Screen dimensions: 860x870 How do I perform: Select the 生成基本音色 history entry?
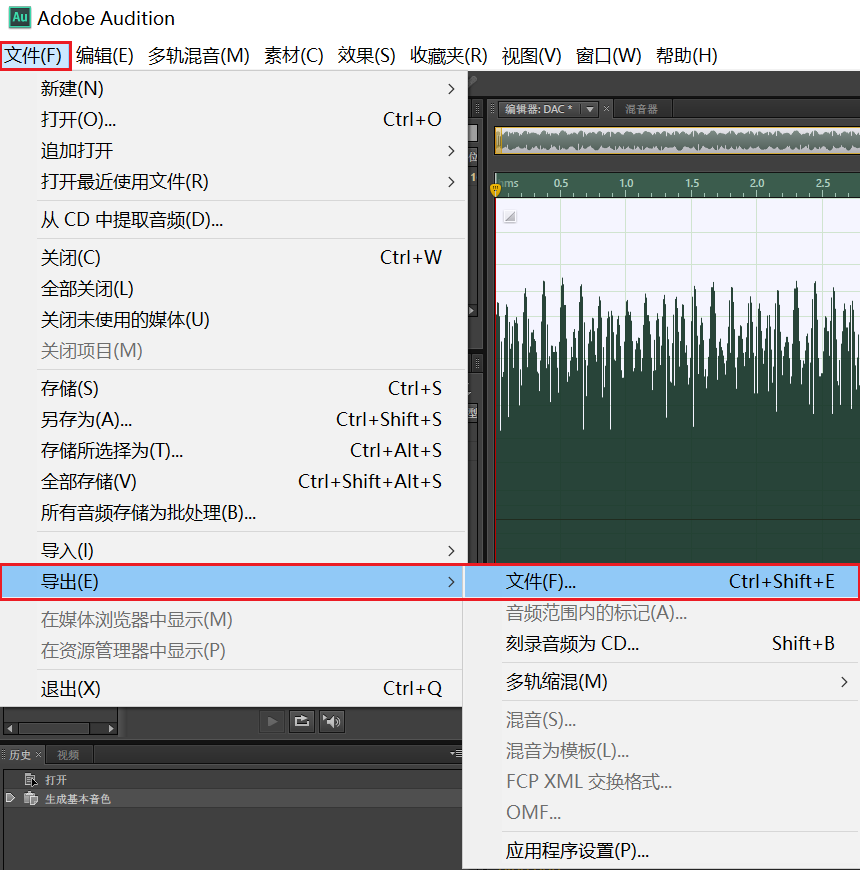(233, 799)
